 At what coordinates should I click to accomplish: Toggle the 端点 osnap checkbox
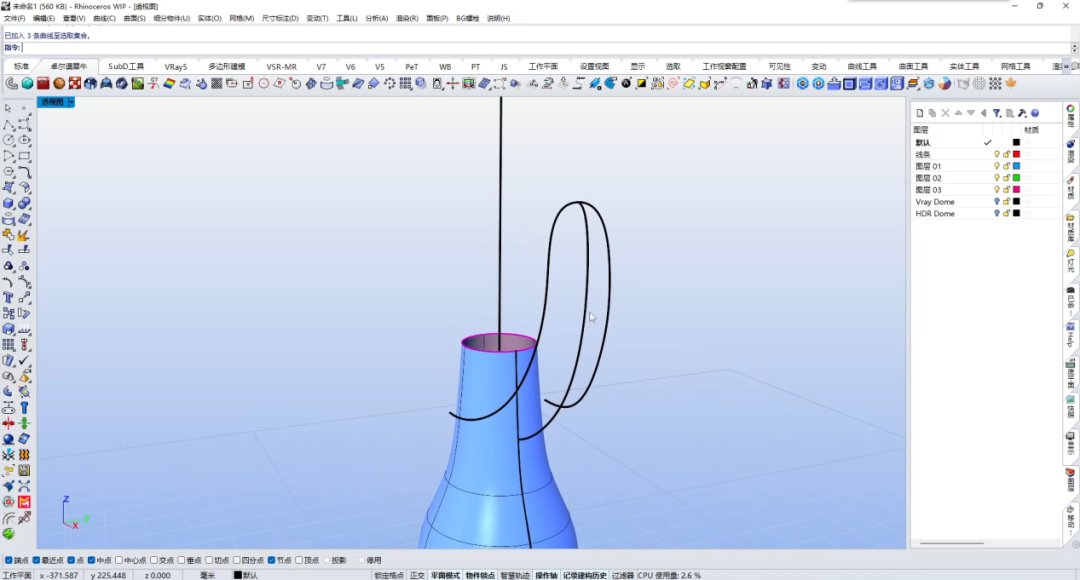[x=9, y=560]
